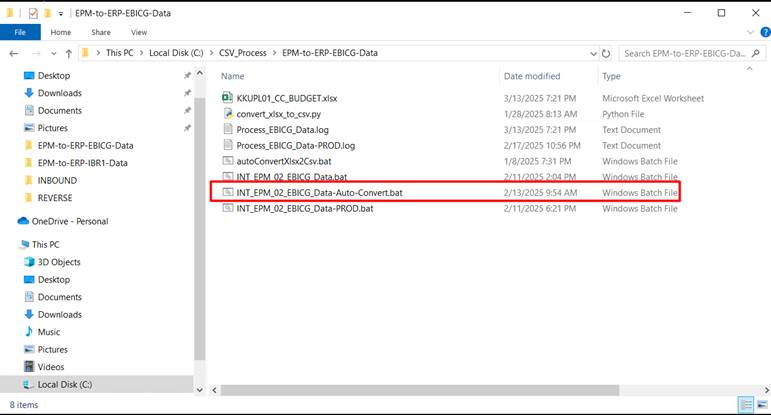This screenshot has width=771, height=415.
Task: Click the horizontal scrollbar left arrow
Action: pos(214,390)
